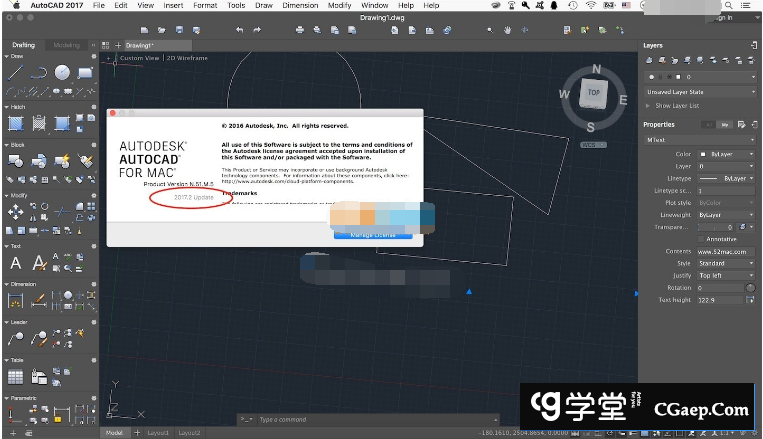Click the TOP face of the ViewCube
Screen dimensions: 763x439
click(593, 92)
